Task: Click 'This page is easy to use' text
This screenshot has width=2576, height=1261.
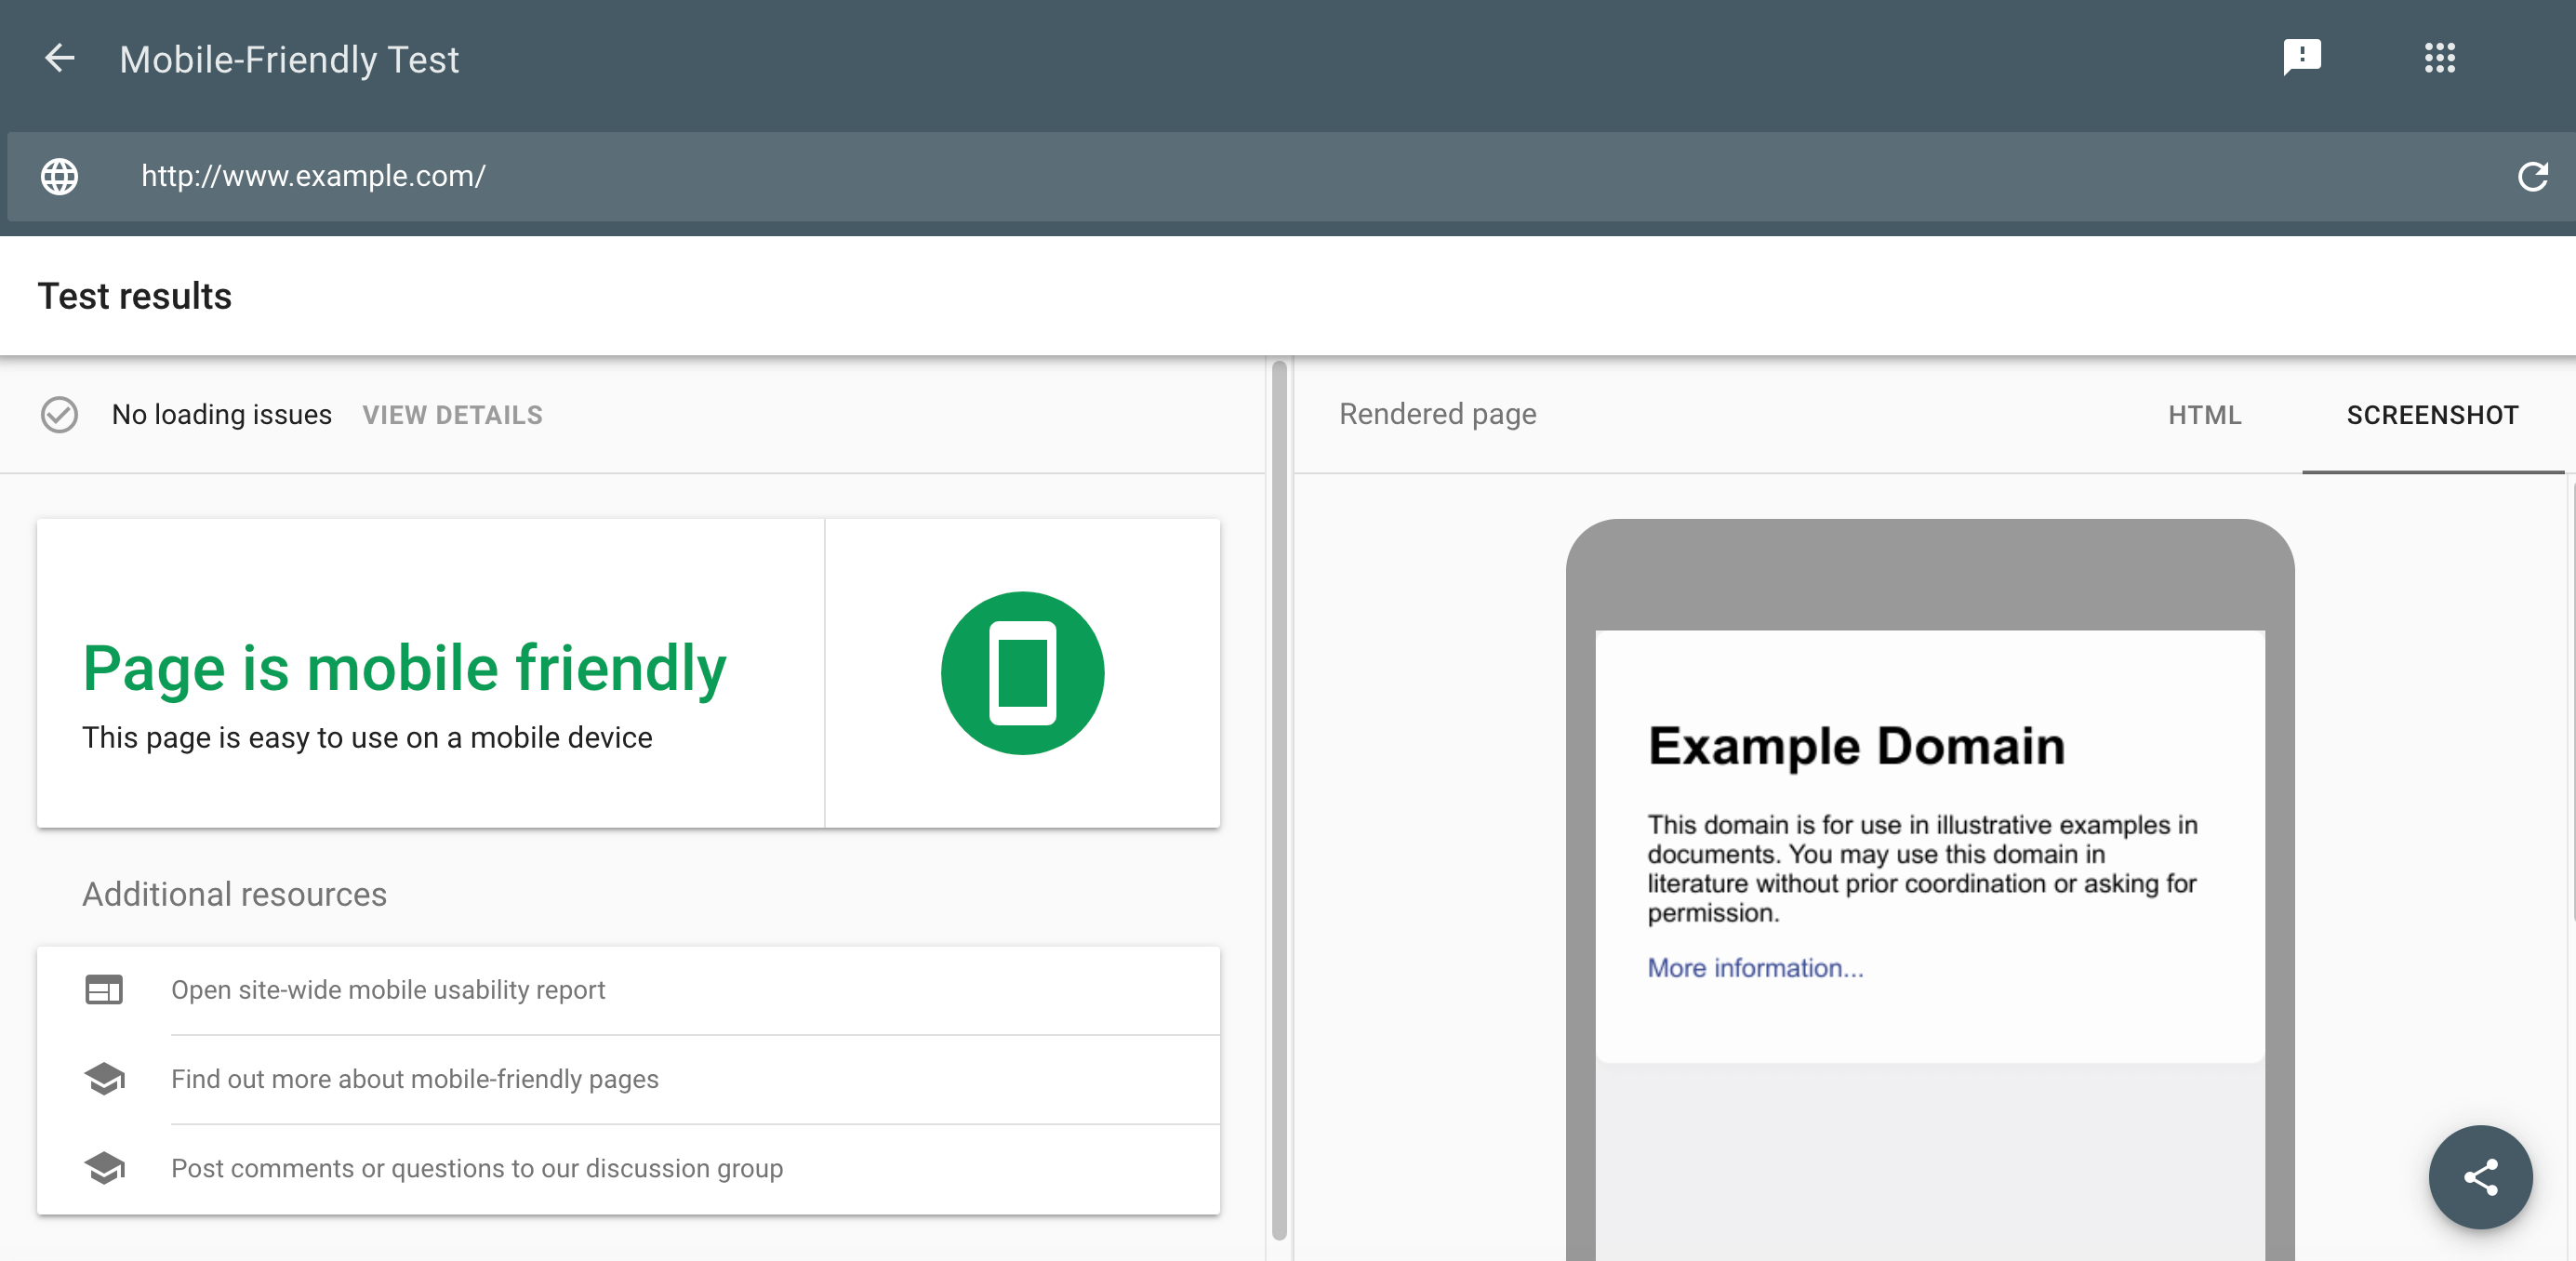Action: [367, 738]
